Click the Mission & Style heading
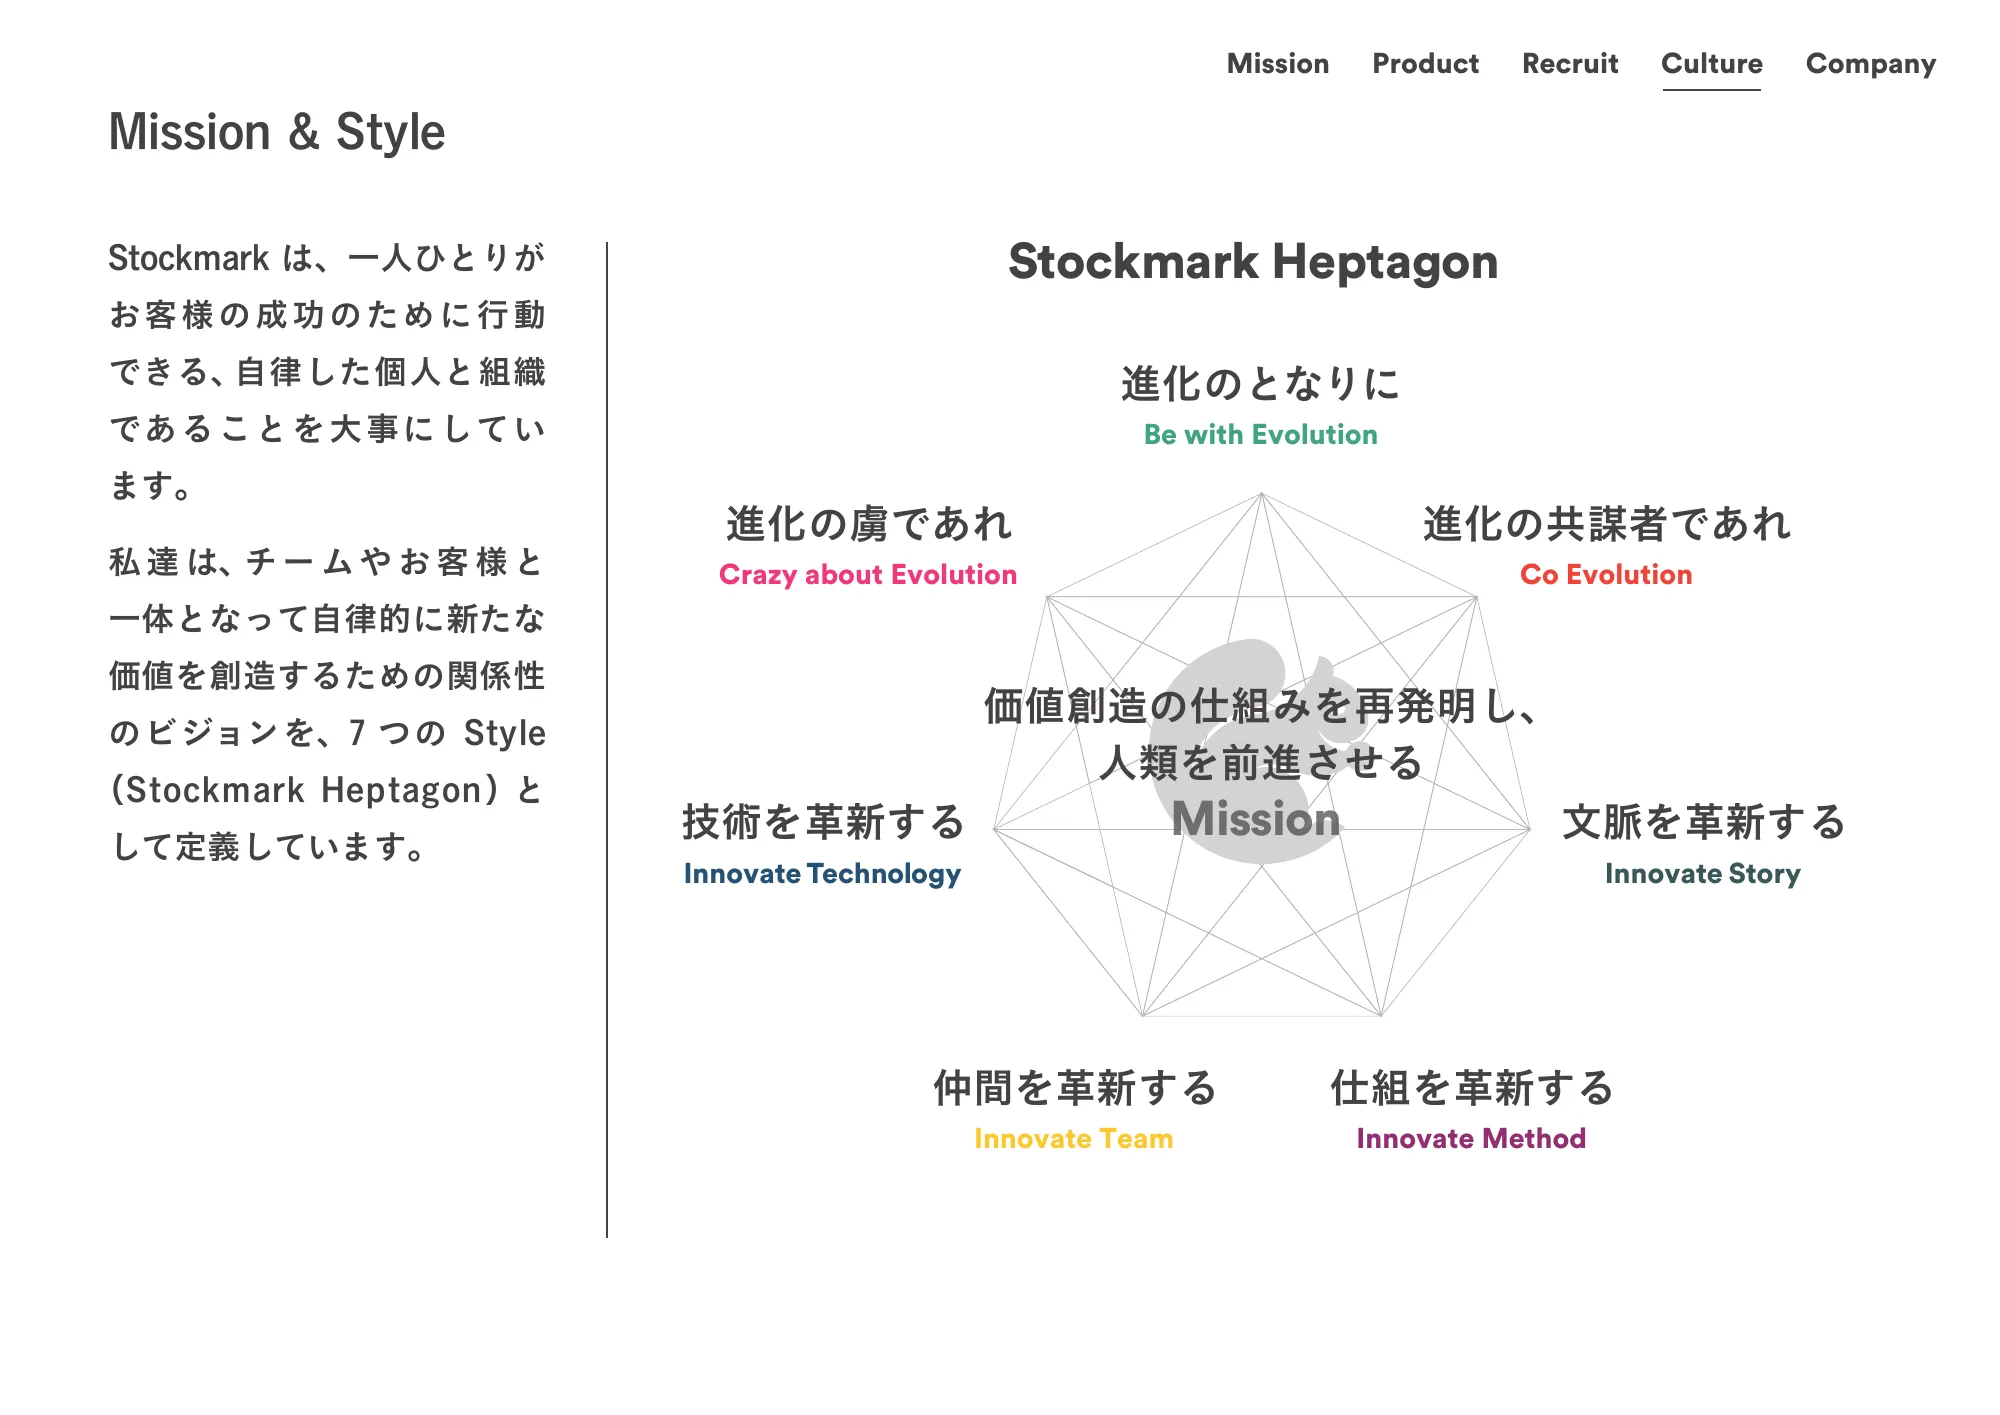 277,132
